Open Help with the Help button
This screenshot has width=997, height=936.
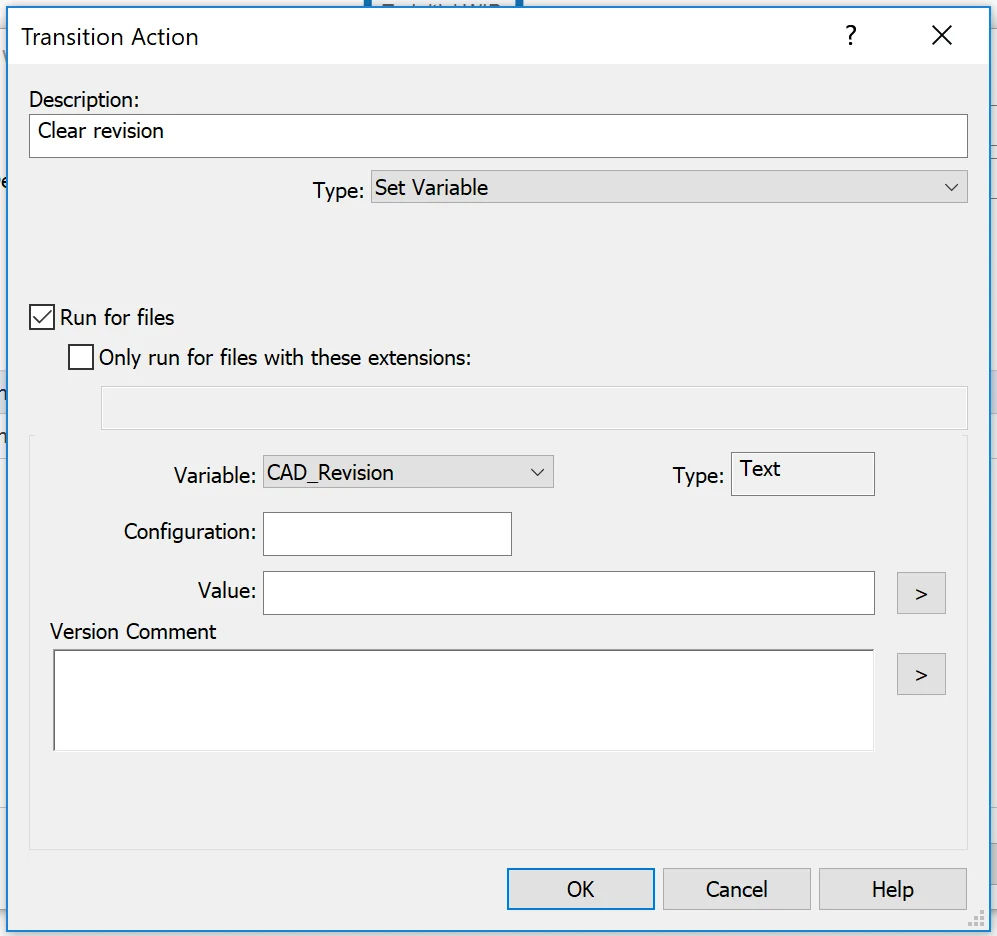pyautogui.click(x=892, y=889)
